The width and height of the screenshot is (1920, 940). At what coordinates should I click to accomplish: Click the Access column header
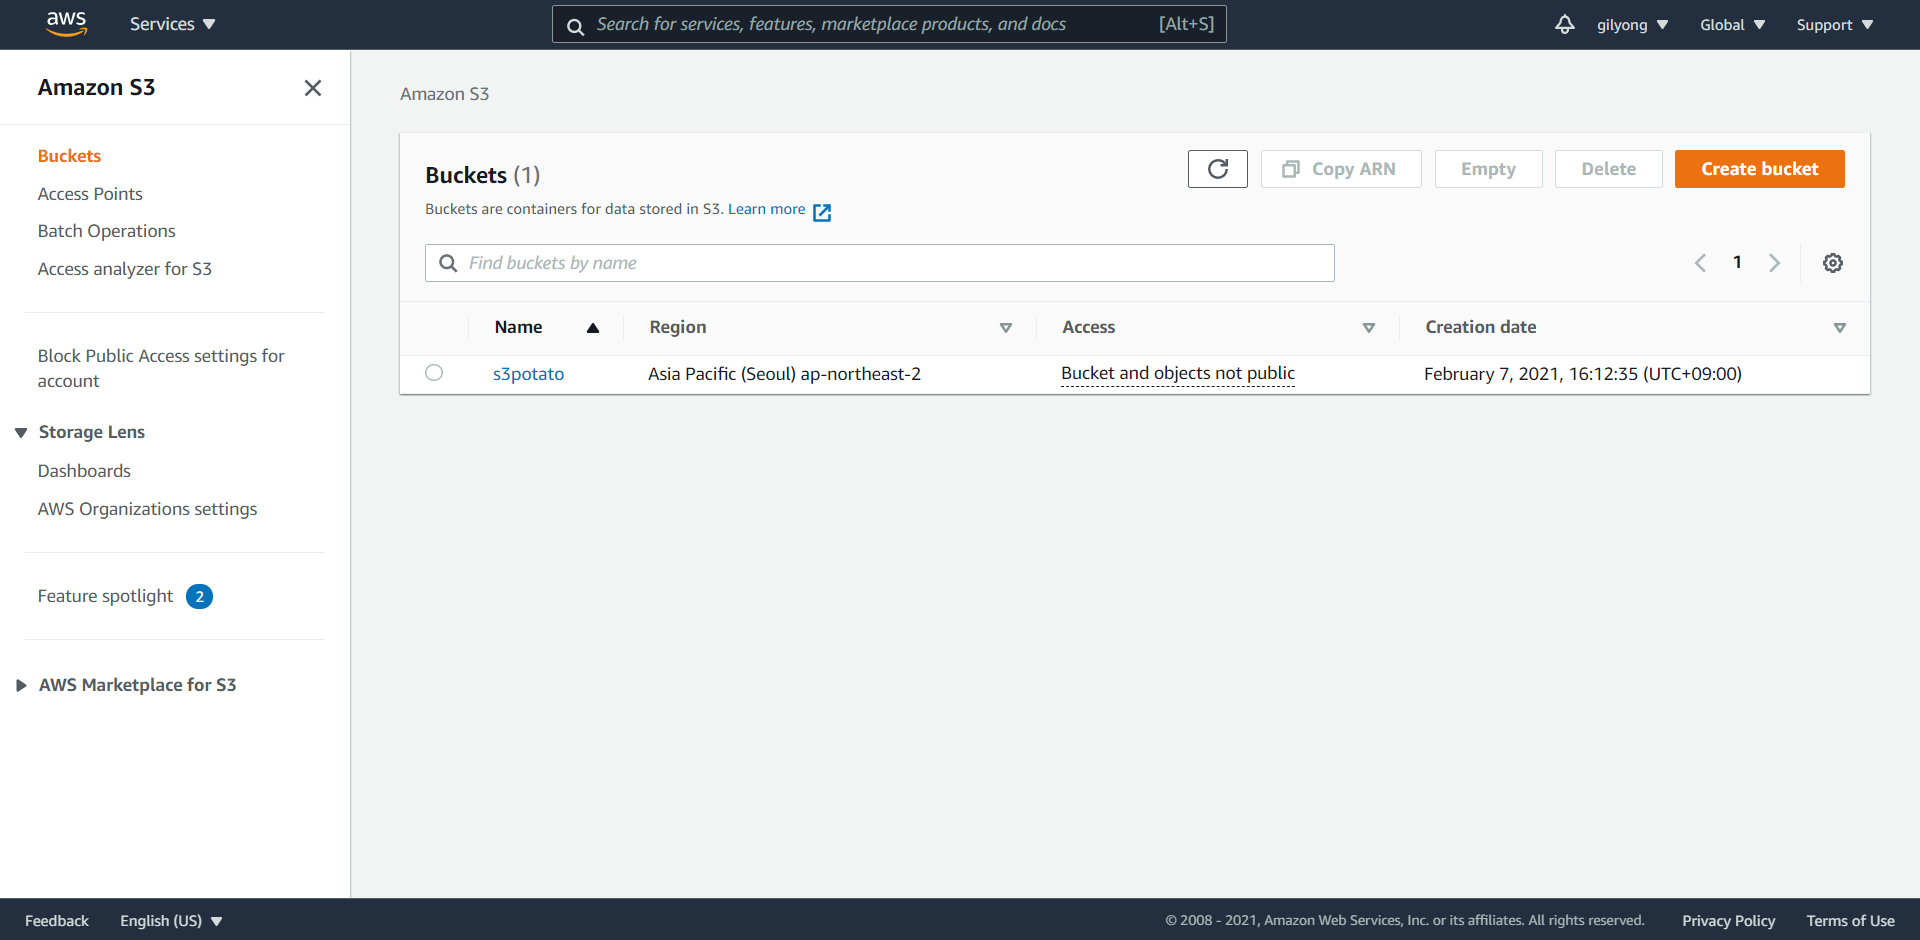tap(1088, 327)
